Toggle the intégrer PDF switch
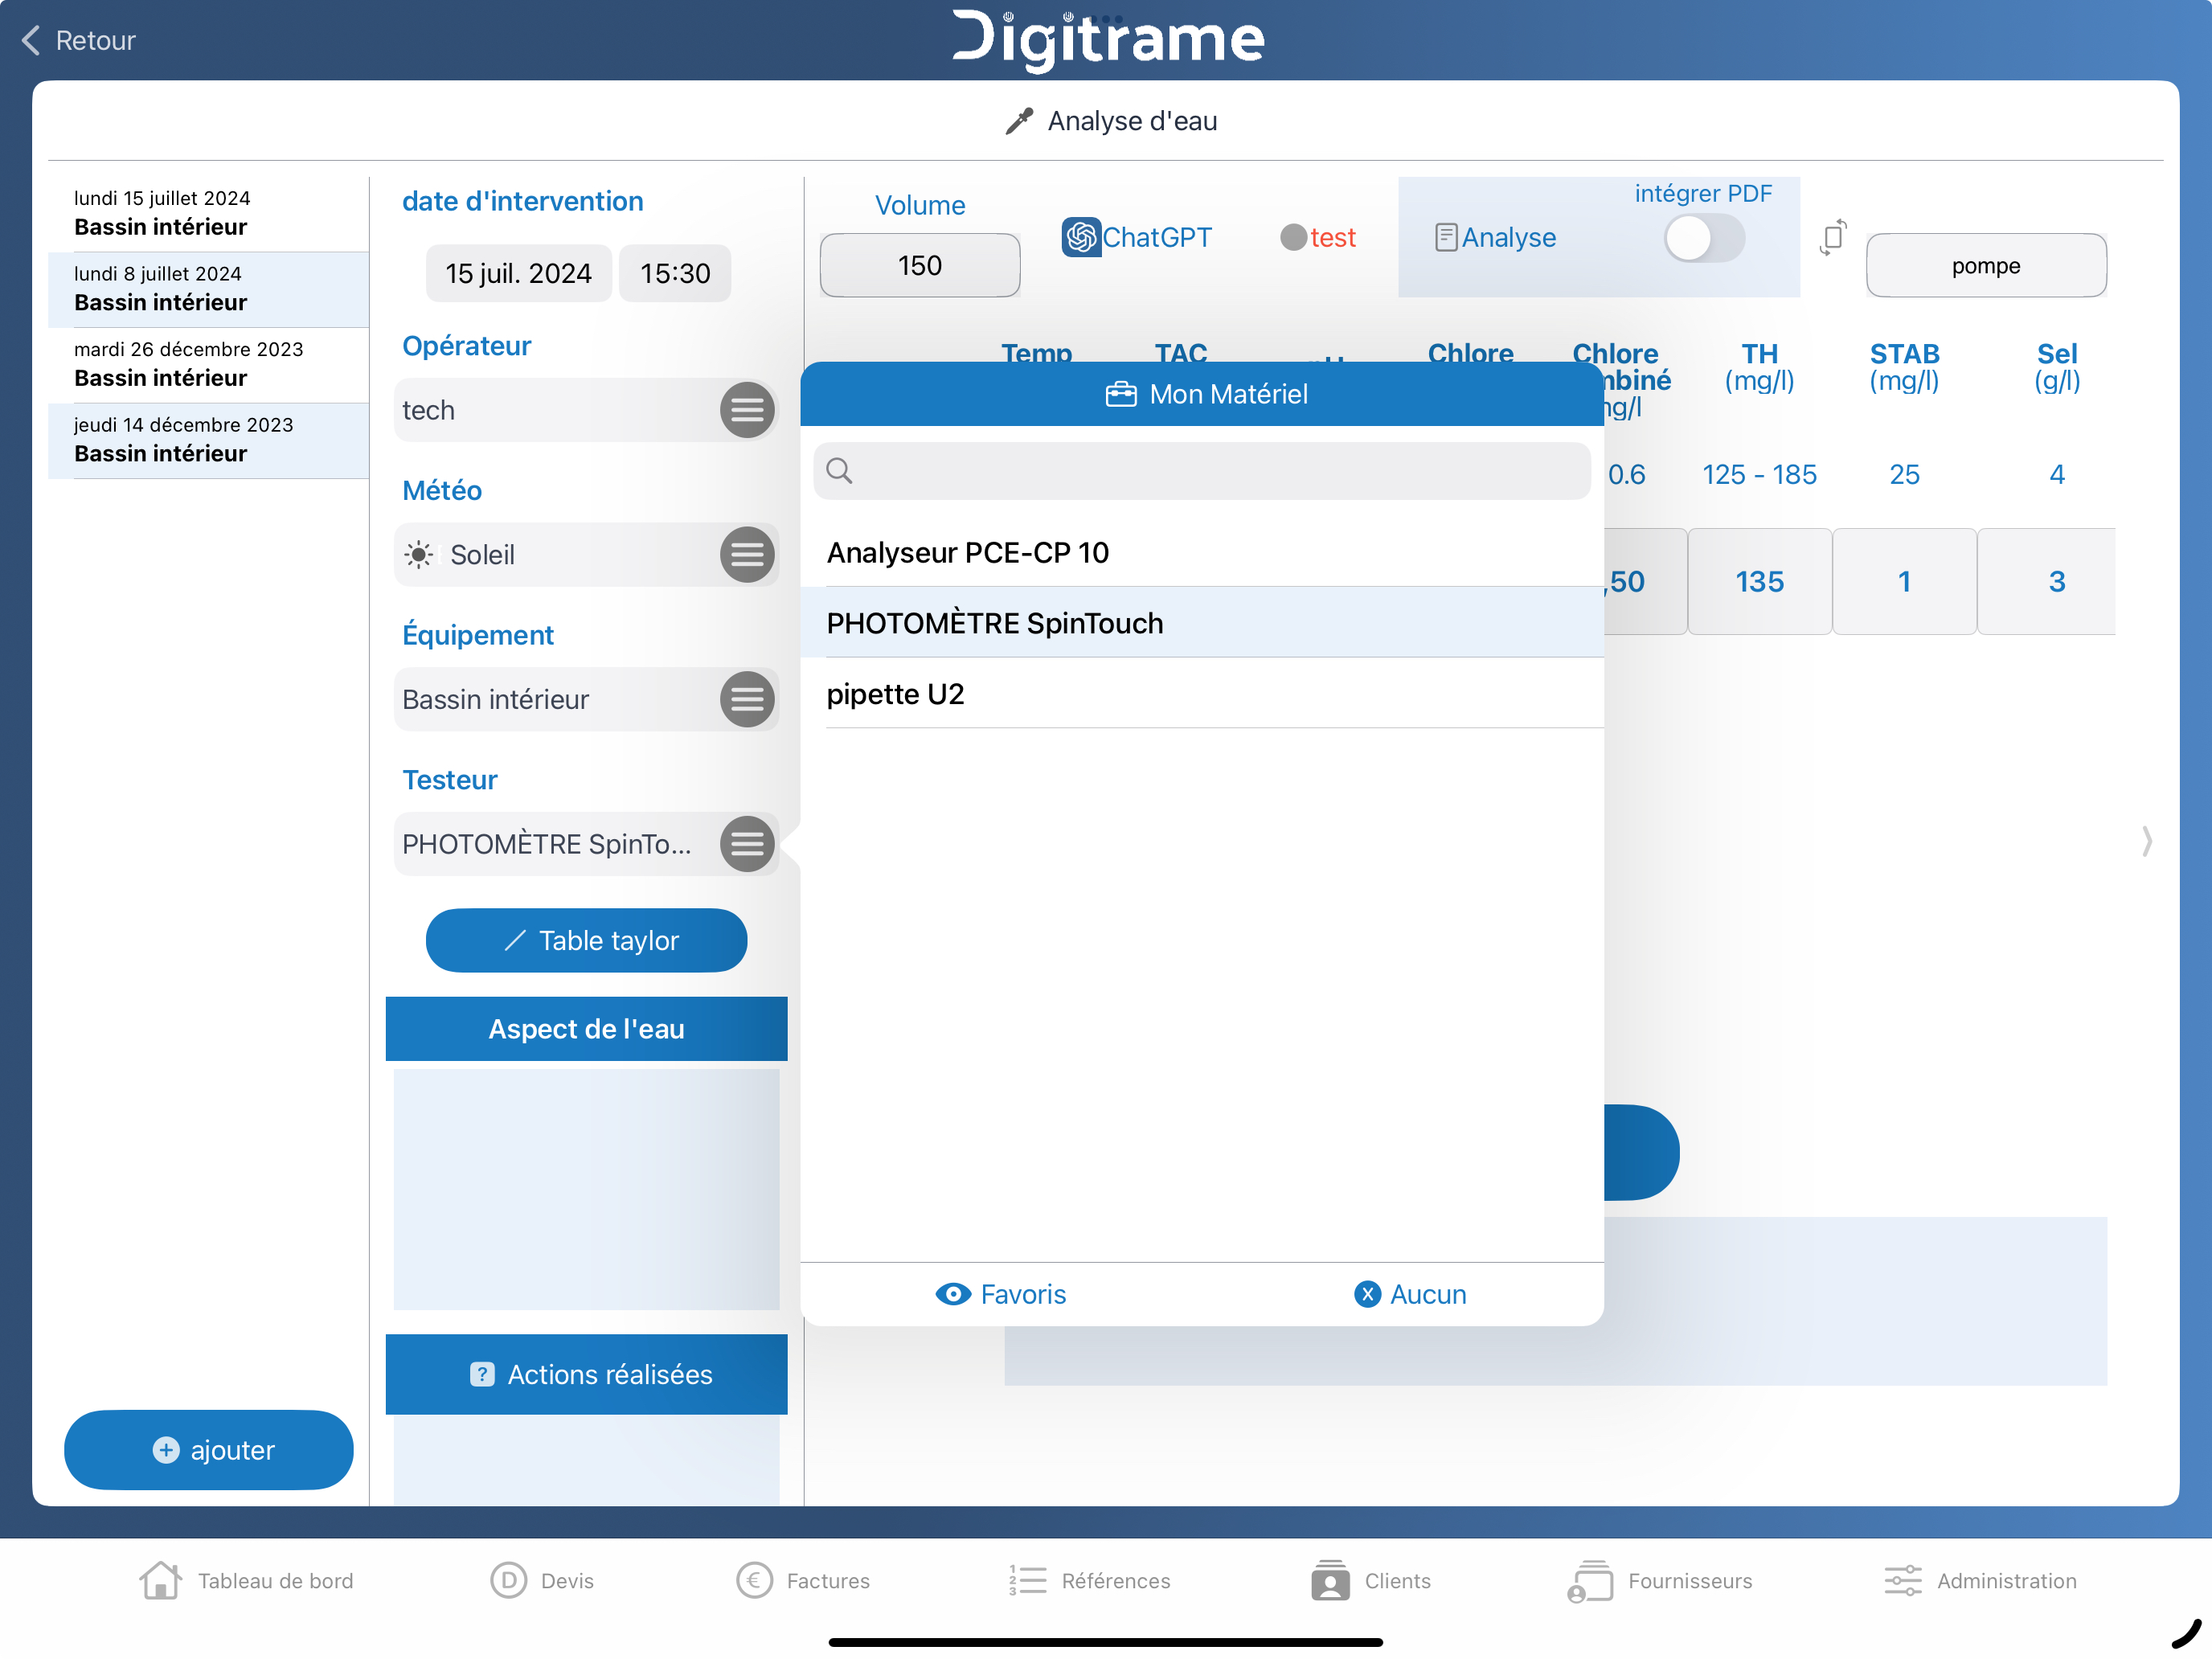Image resolution: width=2212 pixels, height=1659 pixels. tap(1704, 239)
